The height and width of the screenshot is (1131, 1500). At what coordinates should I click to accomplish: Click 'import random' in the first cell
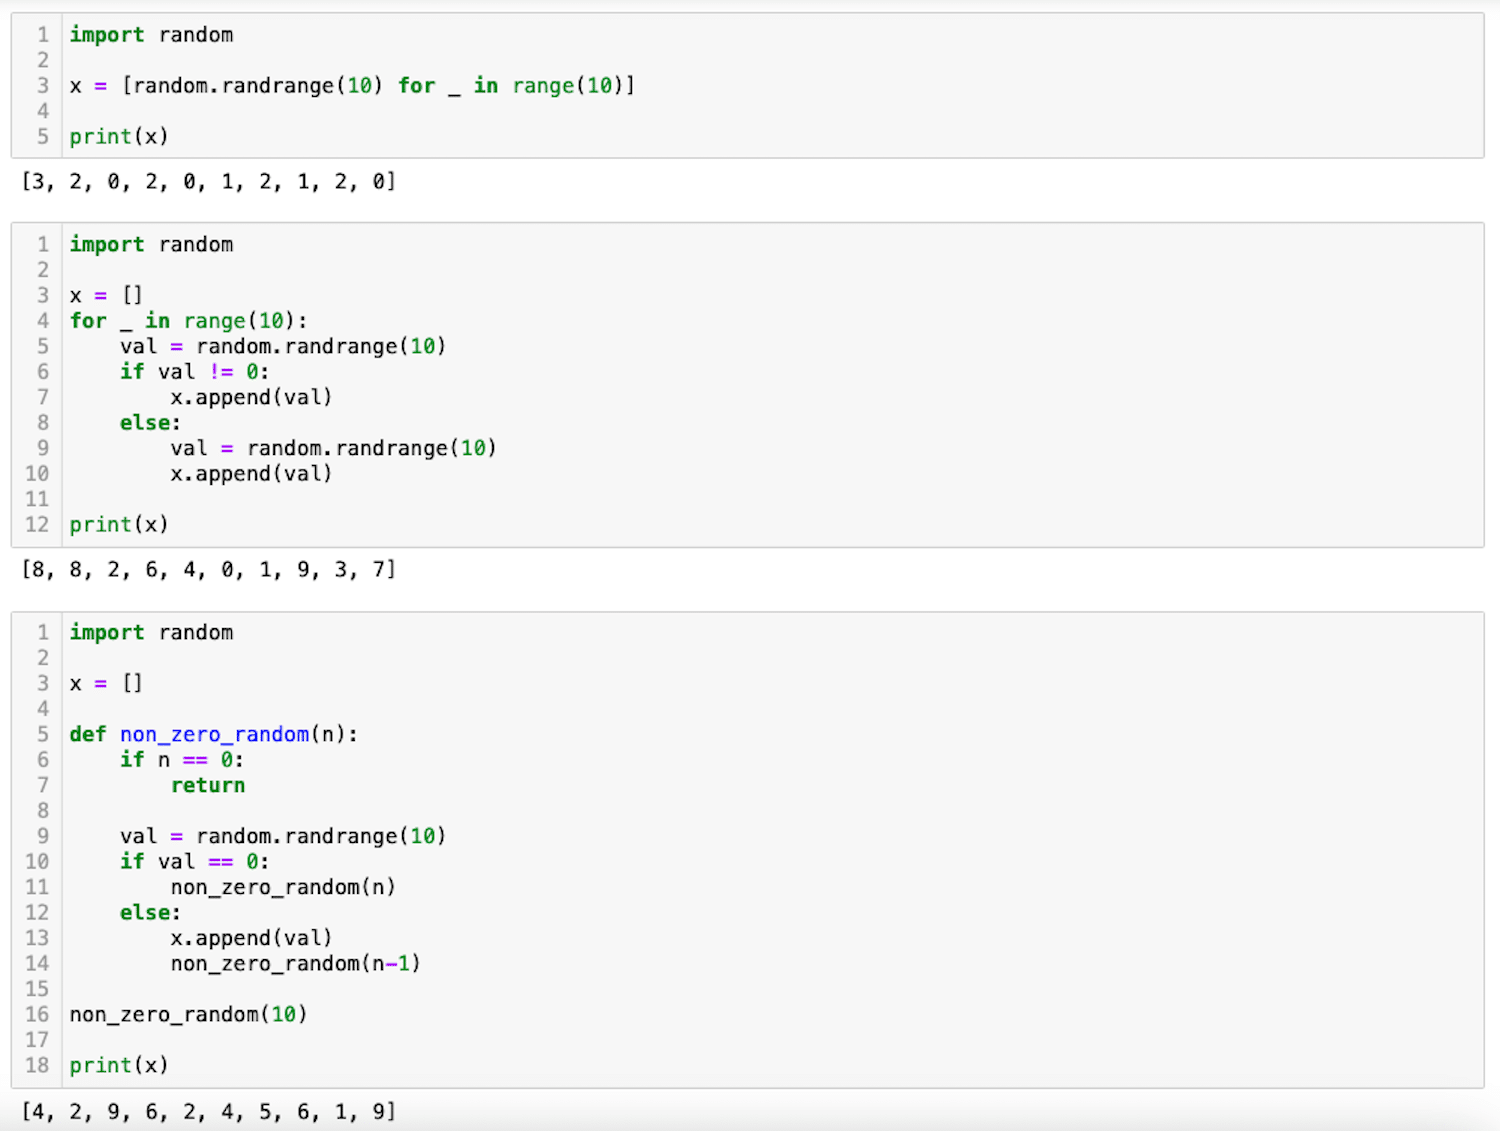click(x=151, y=35)
